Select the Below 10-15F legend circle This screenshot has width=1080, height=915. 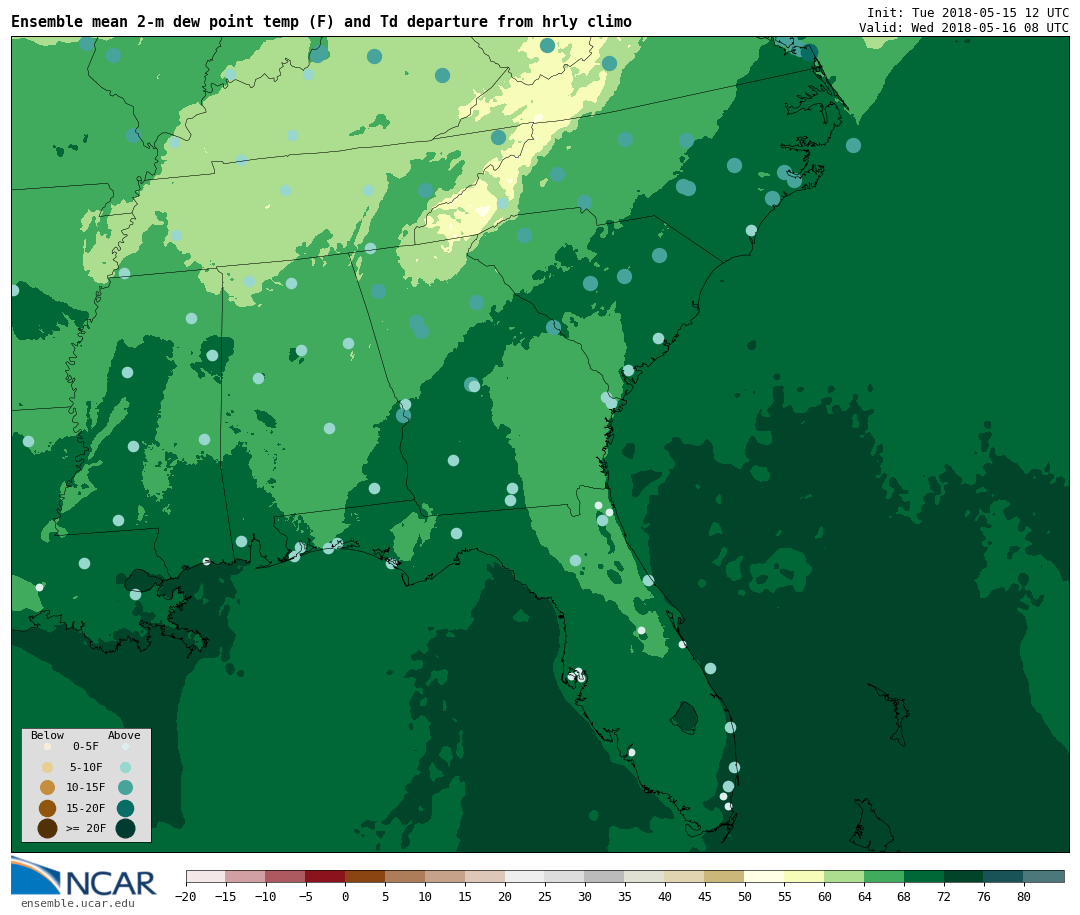coord(47,788)
